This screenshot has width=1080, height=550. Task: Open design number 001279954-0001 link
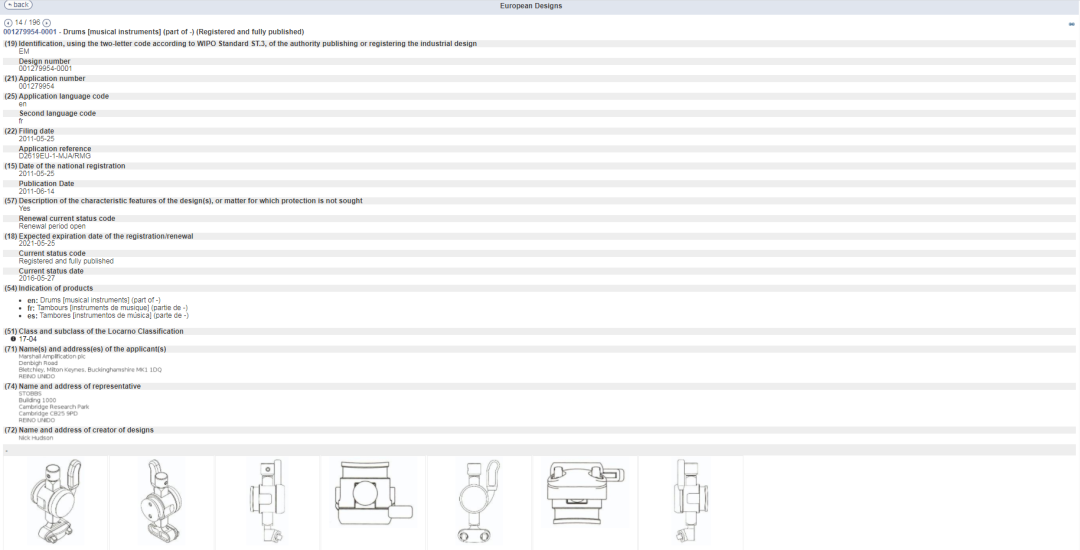pos(30,32)
